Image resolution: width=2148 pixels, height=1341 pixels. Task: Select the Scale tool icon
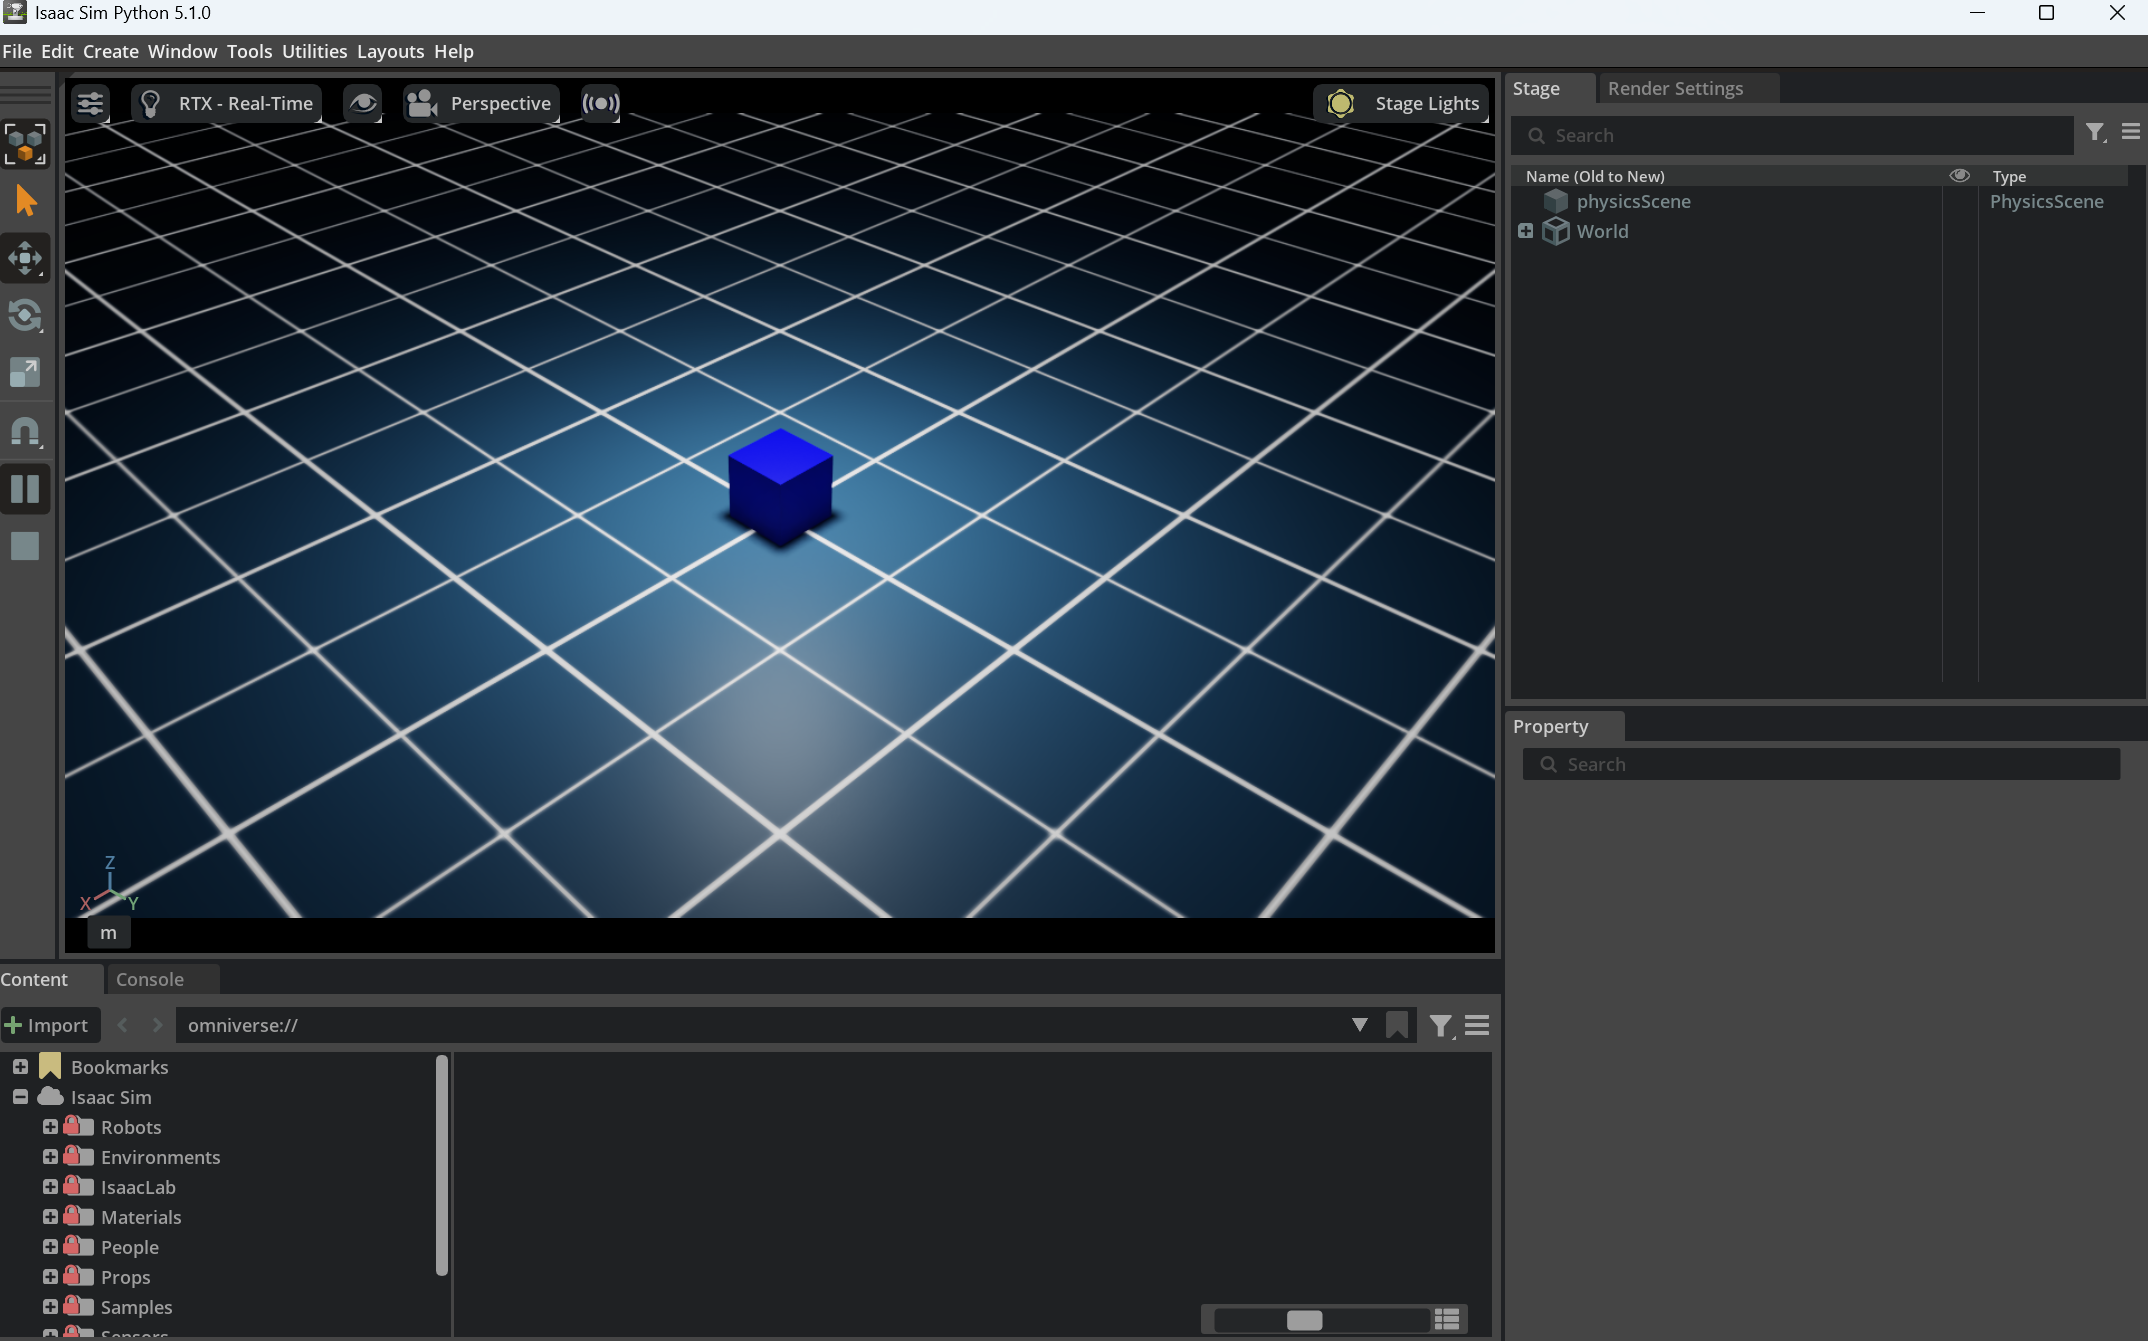pyautogui.click(x=25, y=373)
